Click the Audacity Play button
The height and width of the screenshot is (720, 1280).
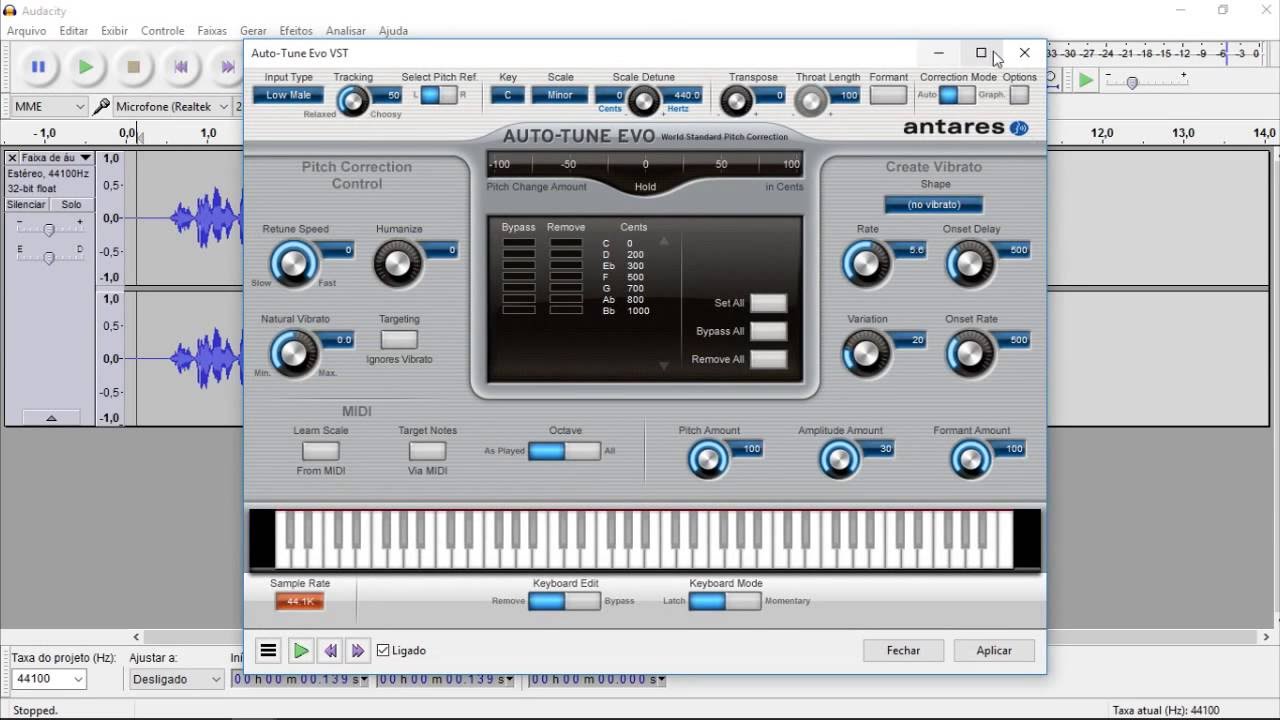(86, 67)
